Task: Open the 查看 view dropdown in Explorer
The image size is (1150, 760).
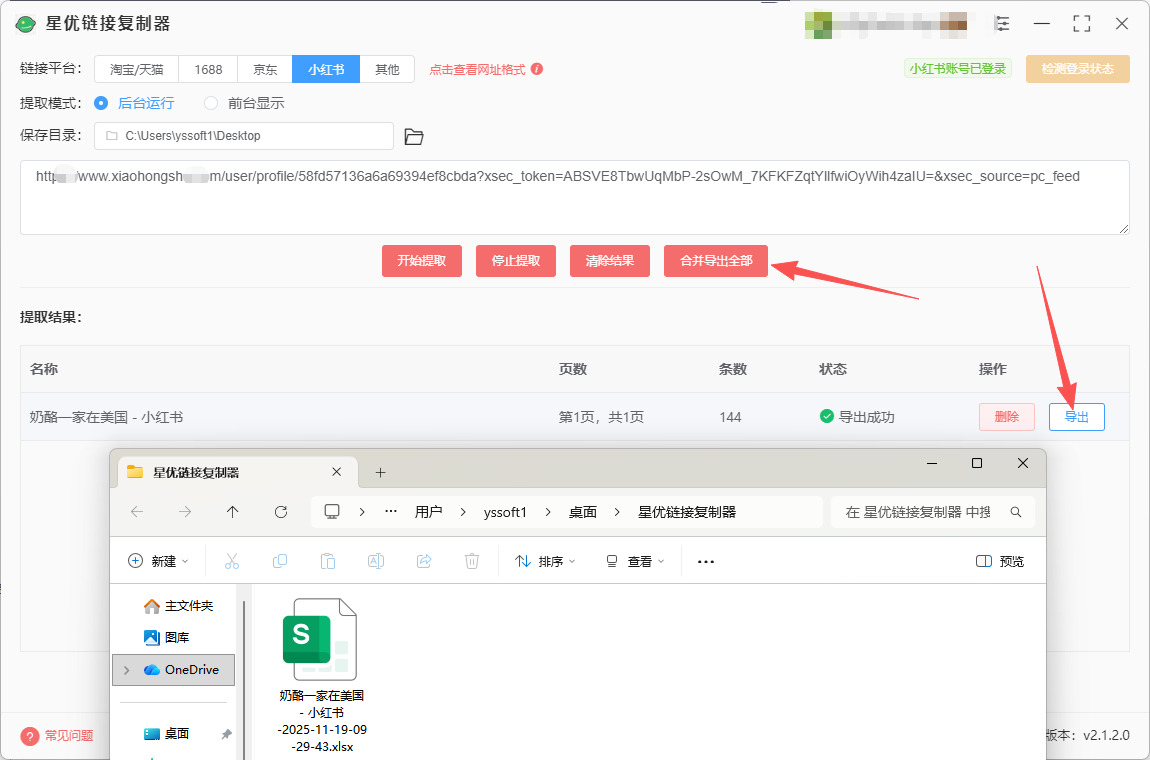Action: (635, 561)
